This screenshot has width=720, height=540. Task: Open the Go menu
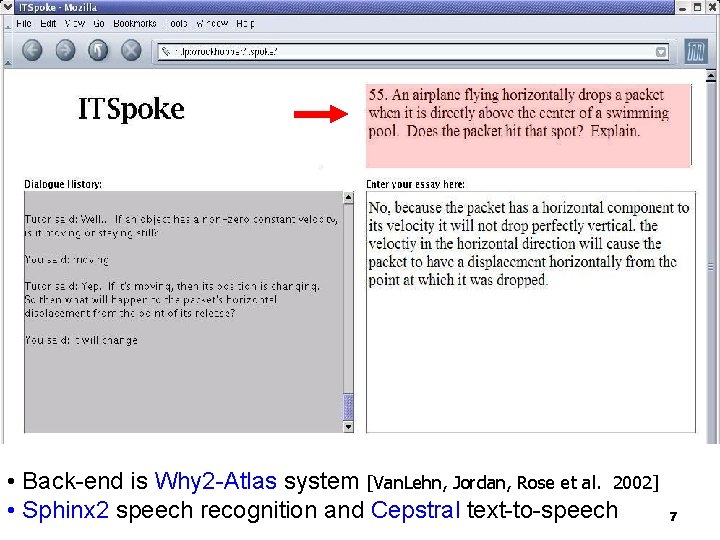(99, 23)
